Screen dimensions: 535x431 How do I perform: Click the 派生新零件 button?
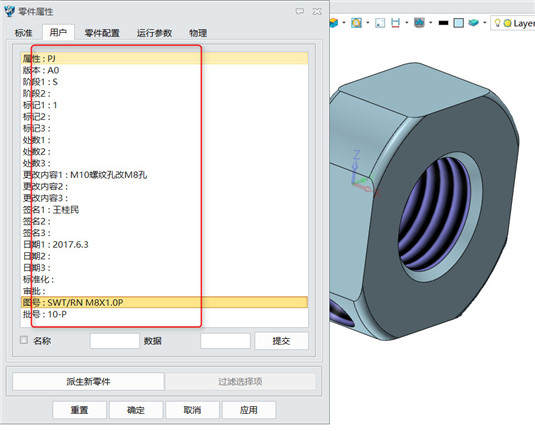pyautogui.click(x=88, y=382)
